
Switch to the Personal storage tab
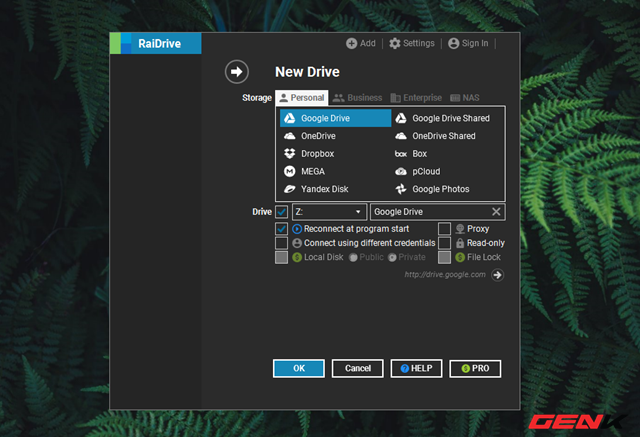click(x=302, y=98)
